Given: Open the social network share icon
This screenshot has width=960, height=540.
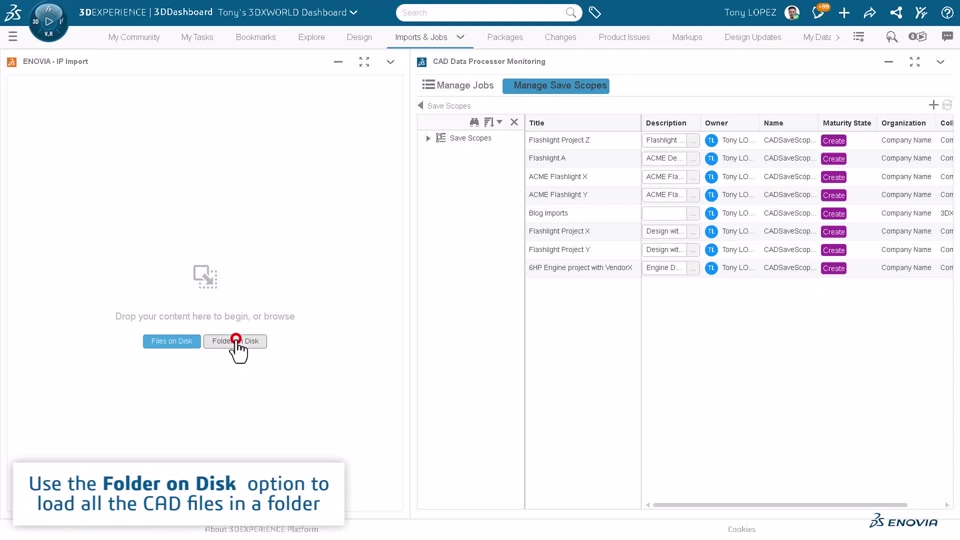Looking at the screenshot, I should click(x=896, y=12).
